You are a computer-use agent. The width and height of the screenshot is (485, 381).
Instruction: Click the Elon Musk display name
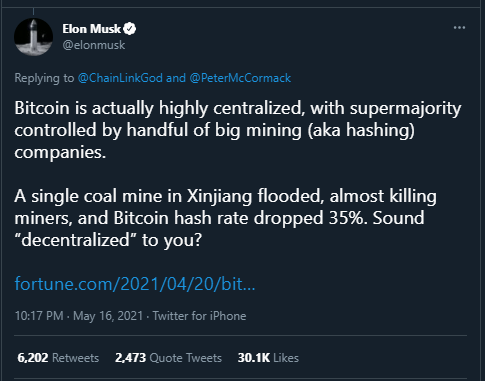91,29
